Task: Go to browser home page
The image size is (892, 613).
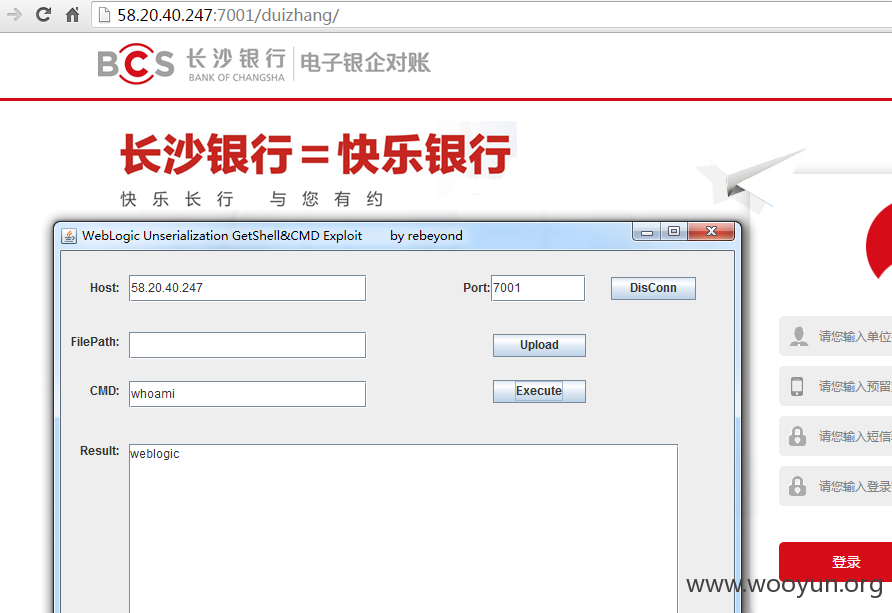Action: tap(72, 14)
